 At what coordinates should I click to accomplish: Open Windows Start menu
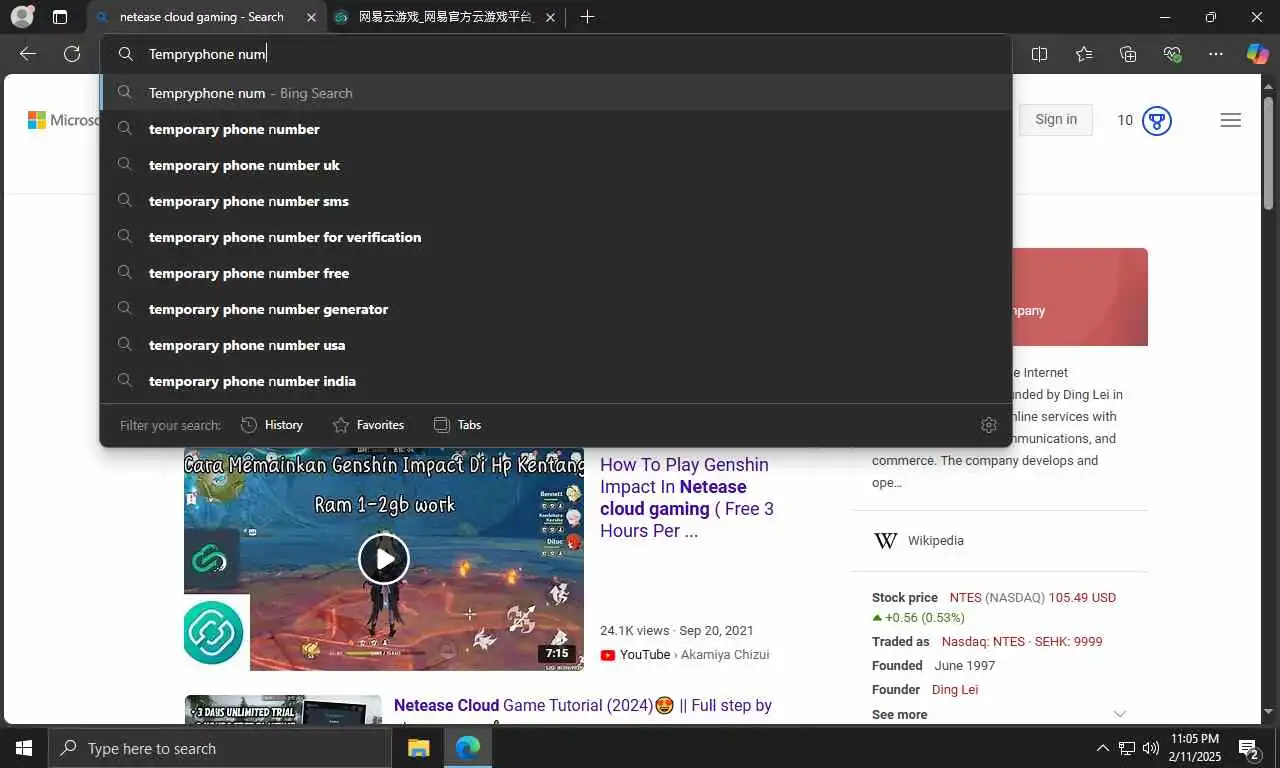click(x=24, y=748)
